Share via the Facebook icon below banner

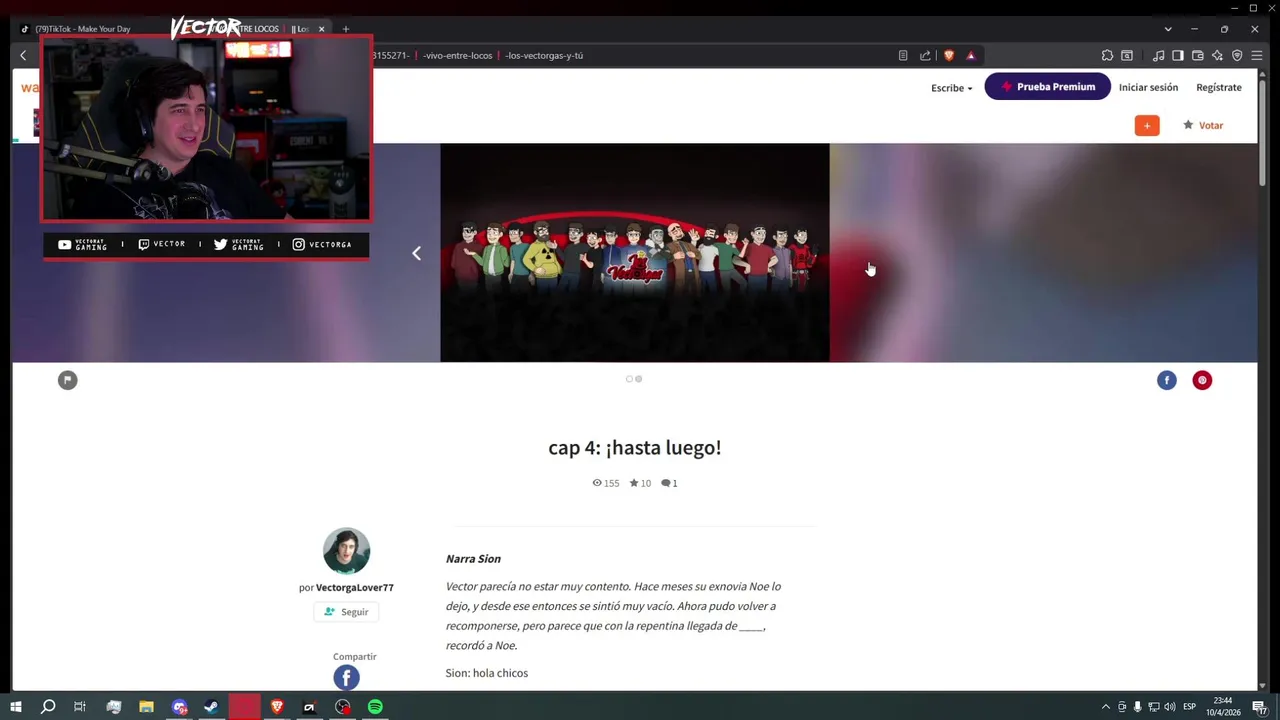click(x=1167, y=380)
